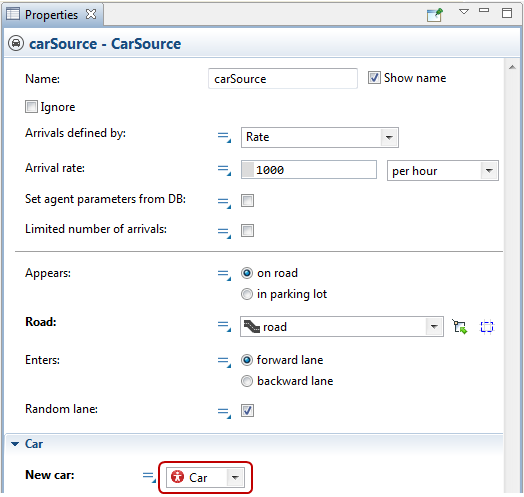The width and height of the screenshot is (524, 497).
Task: Choose the backward lane radio button
Action: pyautogui.click(x=247, y=381)
